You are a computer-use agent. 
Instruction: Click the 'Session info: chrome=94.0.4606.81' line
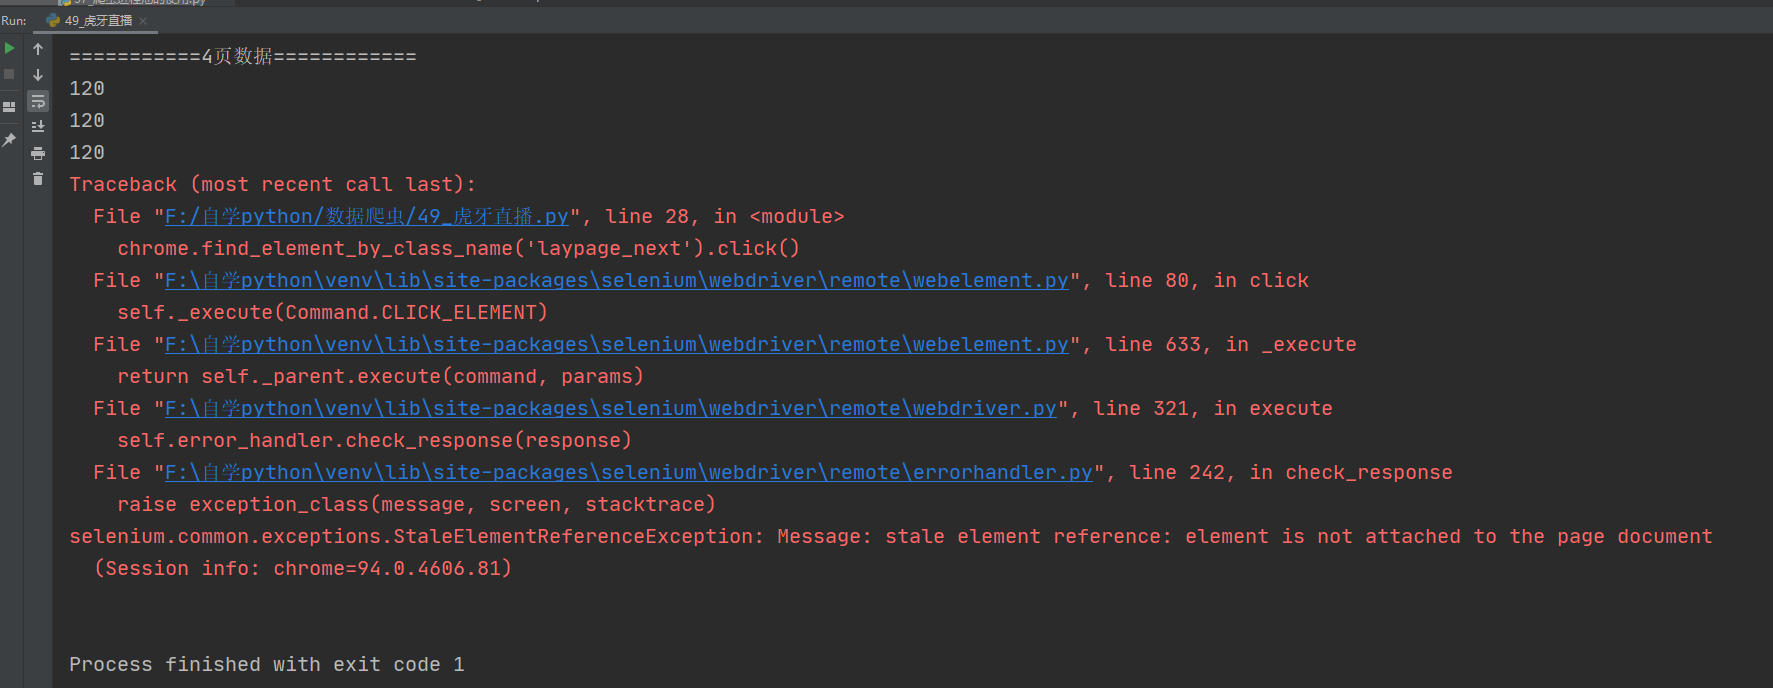click(303, 569)
